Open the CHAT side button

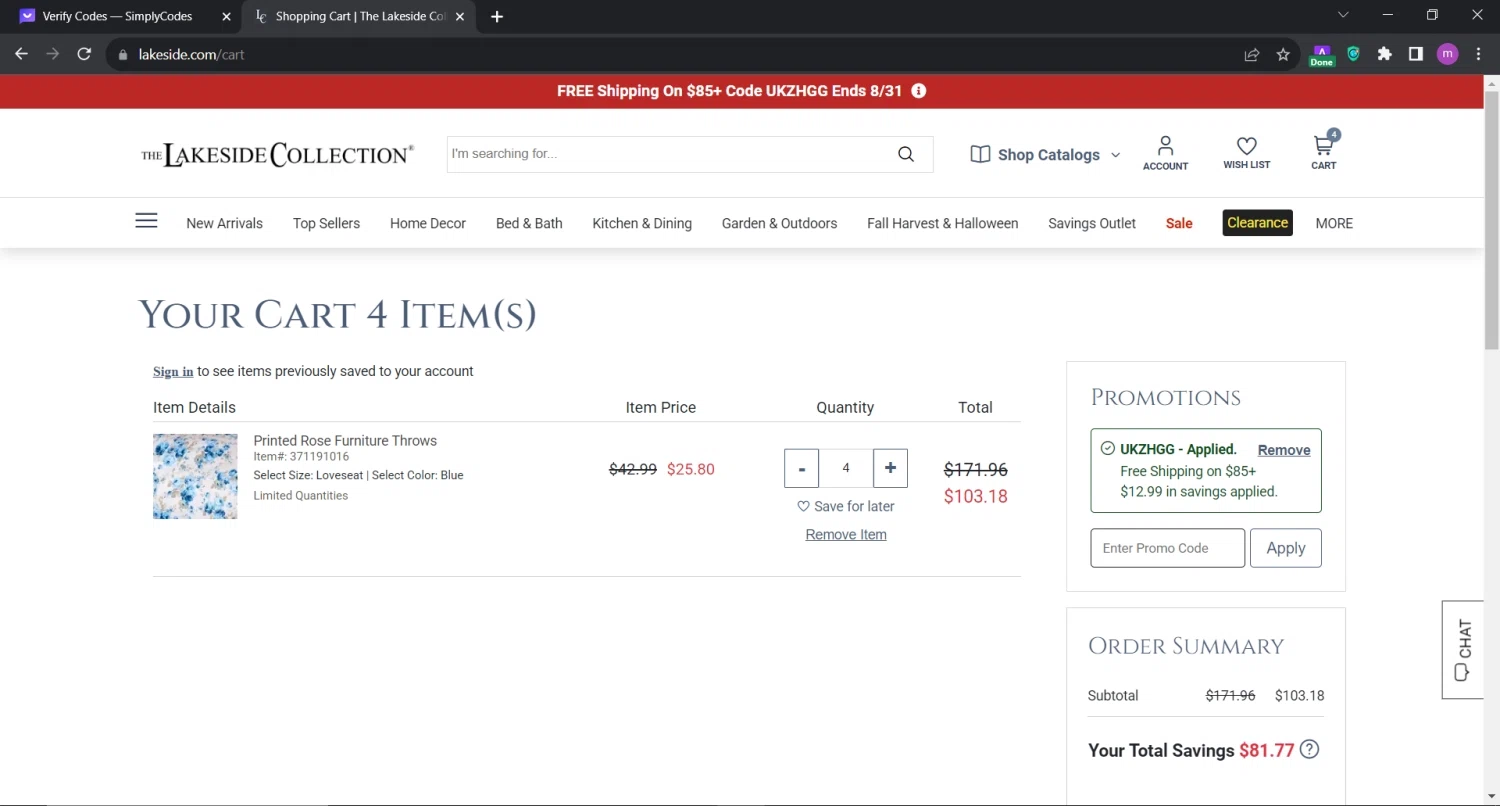pyautogui.click(x=1462, y=649)
